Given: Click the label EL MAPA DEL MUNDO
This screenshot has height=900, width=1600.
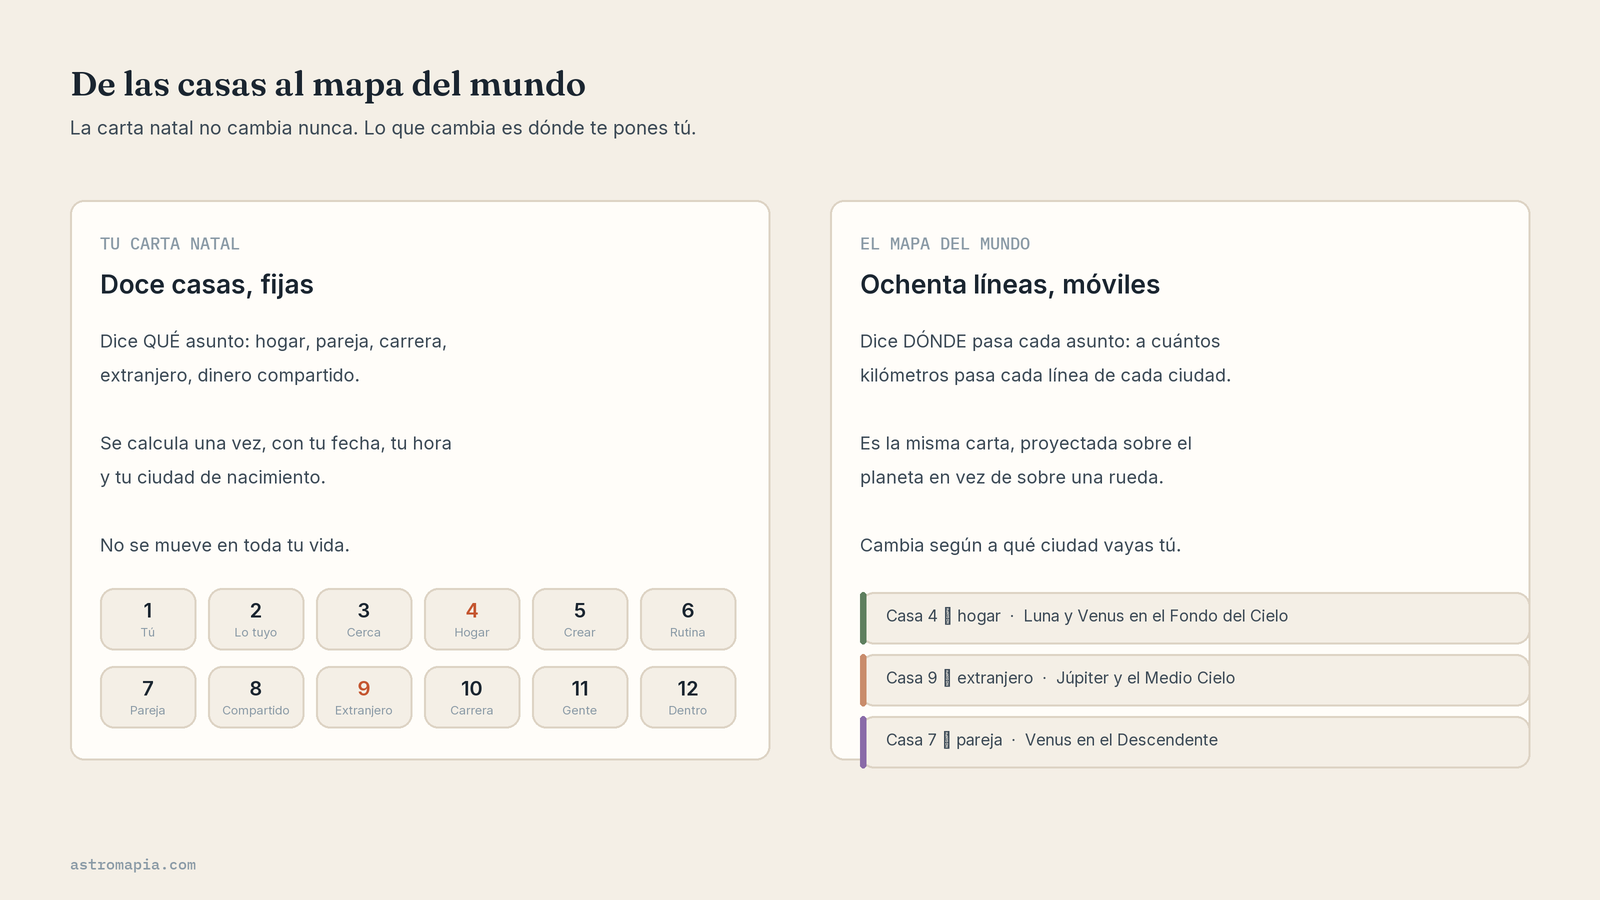Looking at the screenshot, I should (x=945, y=244).
